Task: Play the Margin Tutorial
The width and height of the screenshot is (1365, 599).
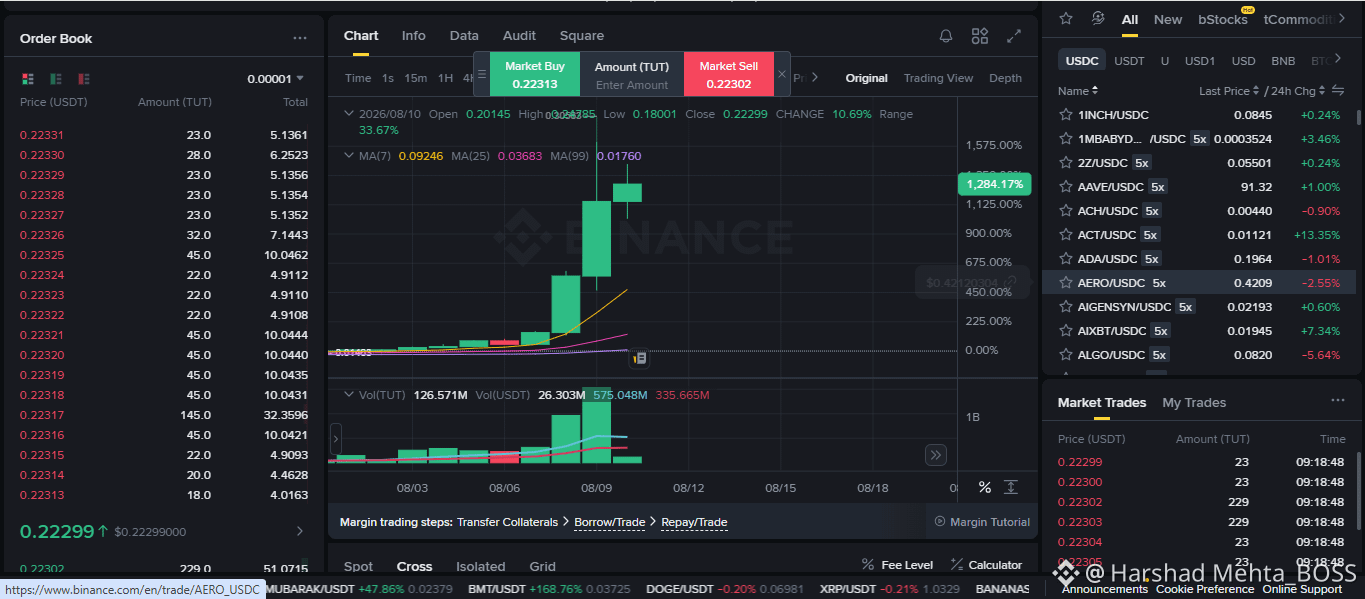Action: pos(982,522)
